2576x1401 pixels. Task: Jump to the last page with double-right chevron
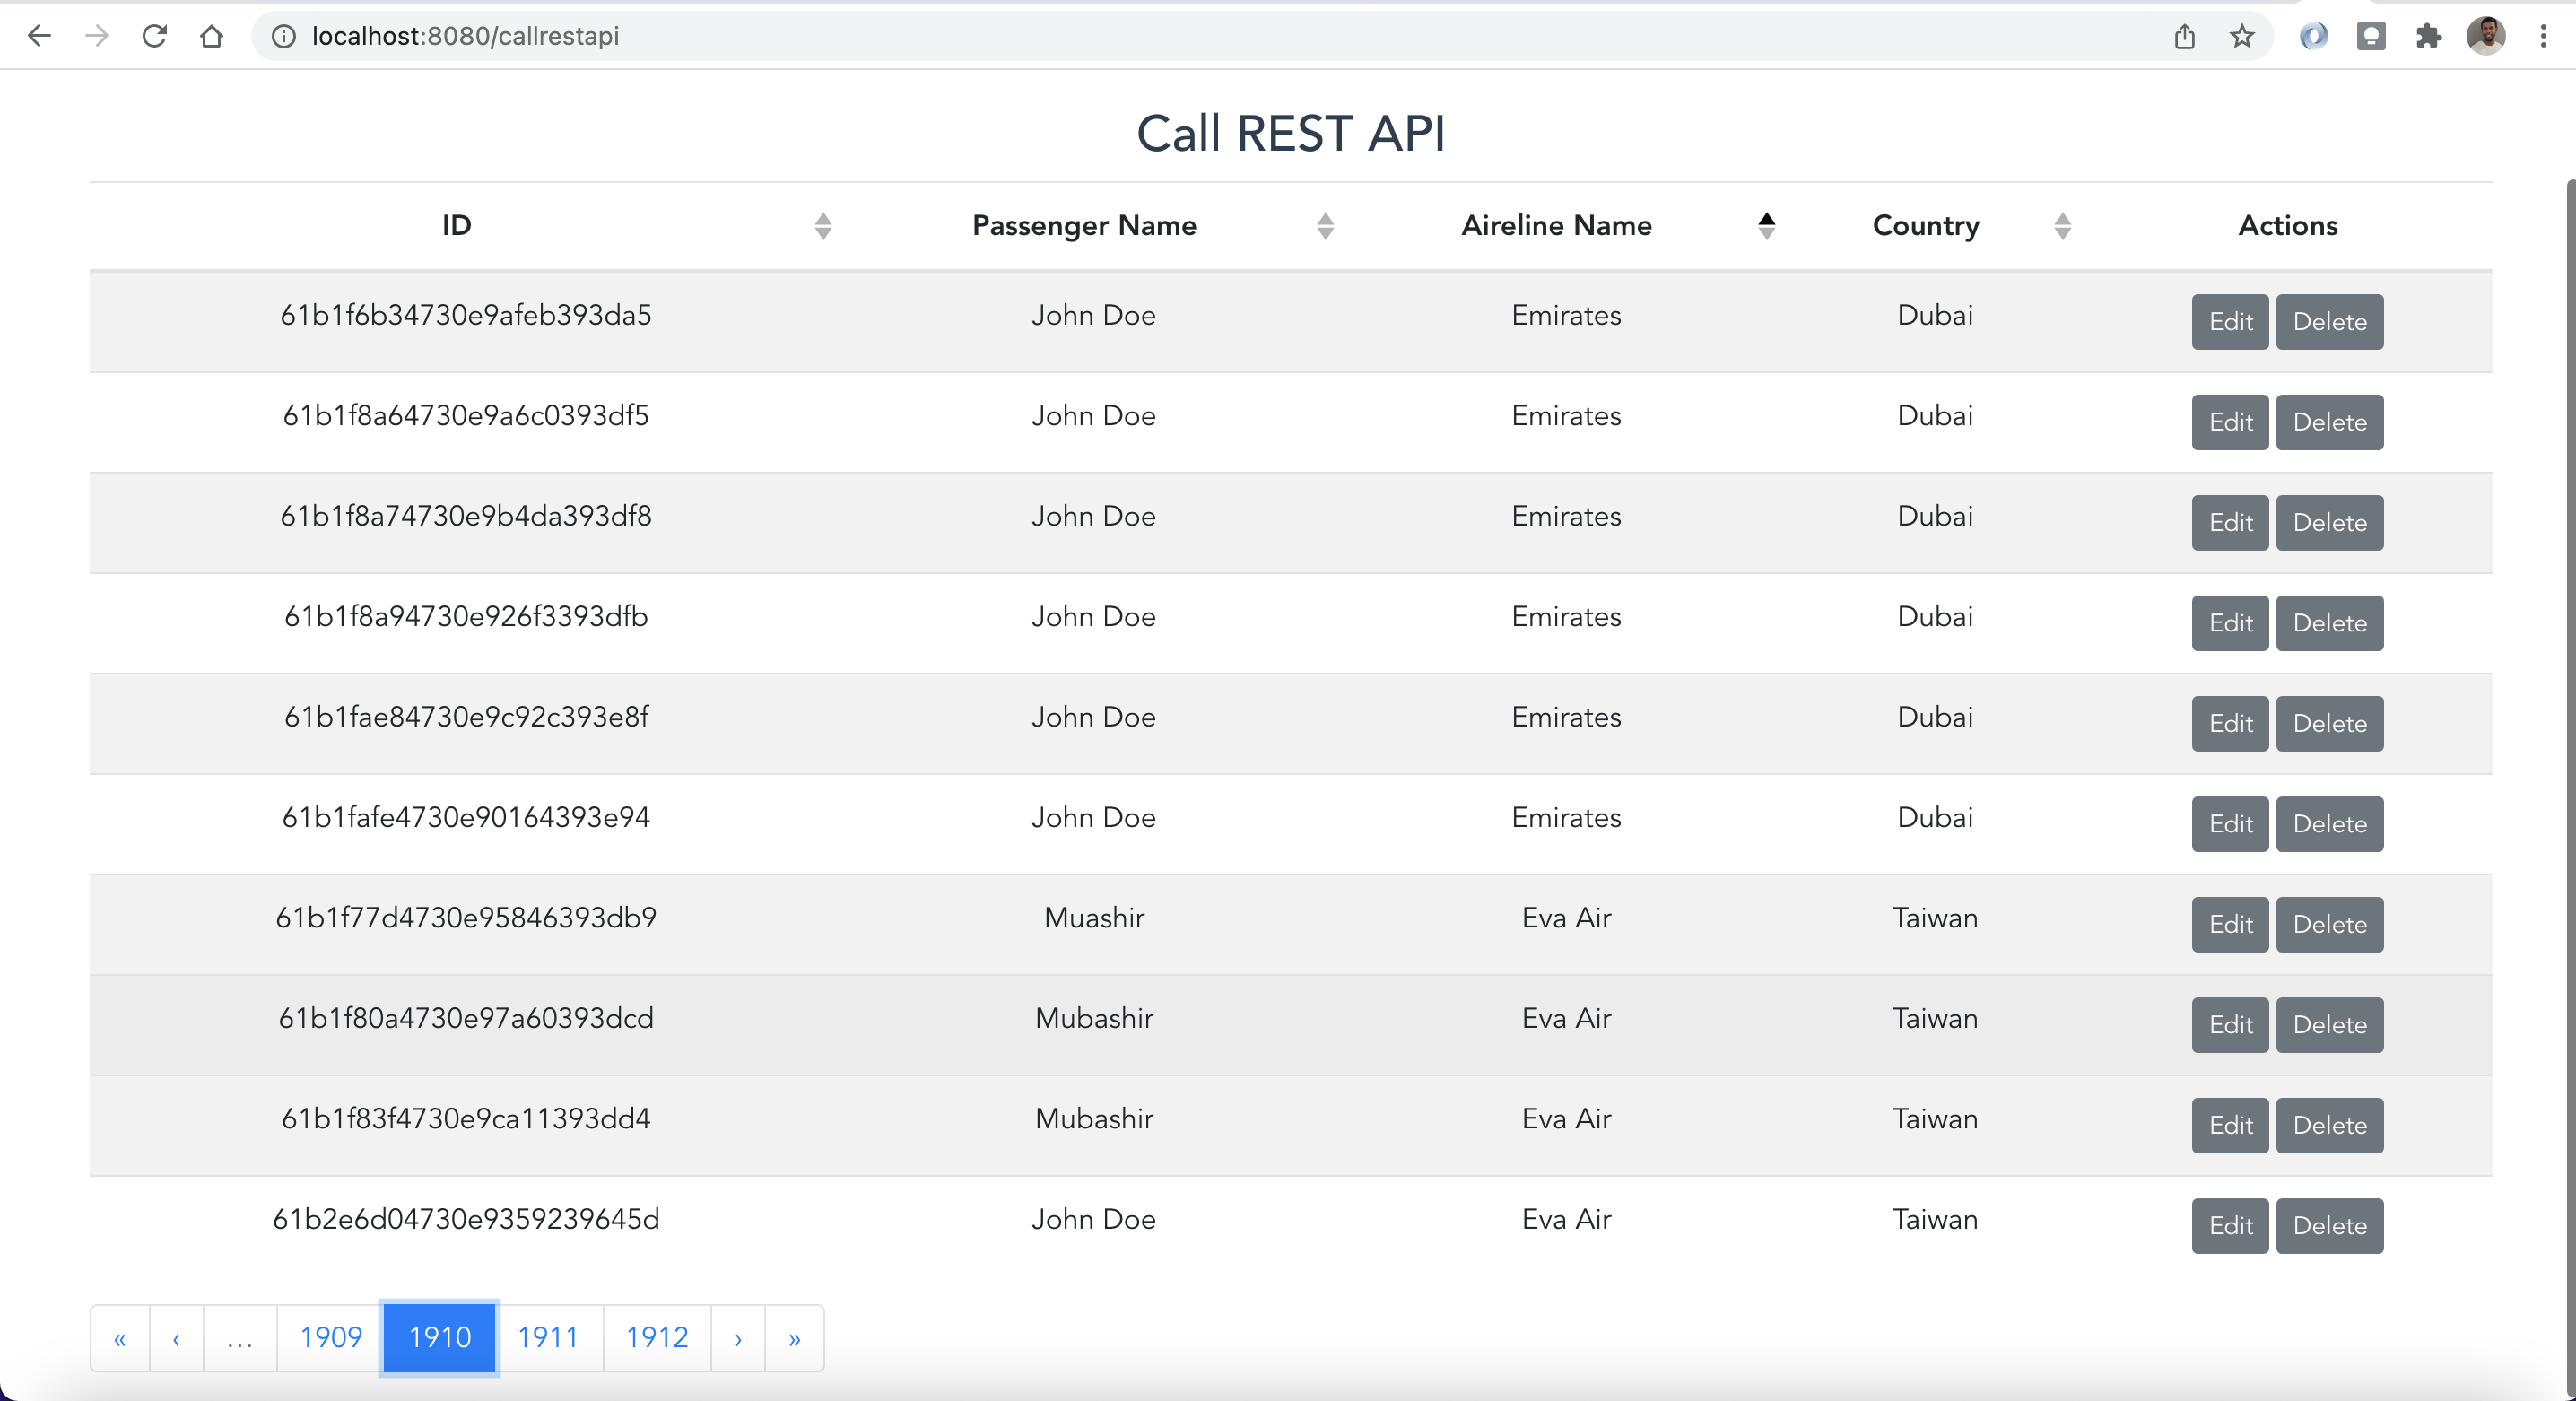coord(794,1337)
